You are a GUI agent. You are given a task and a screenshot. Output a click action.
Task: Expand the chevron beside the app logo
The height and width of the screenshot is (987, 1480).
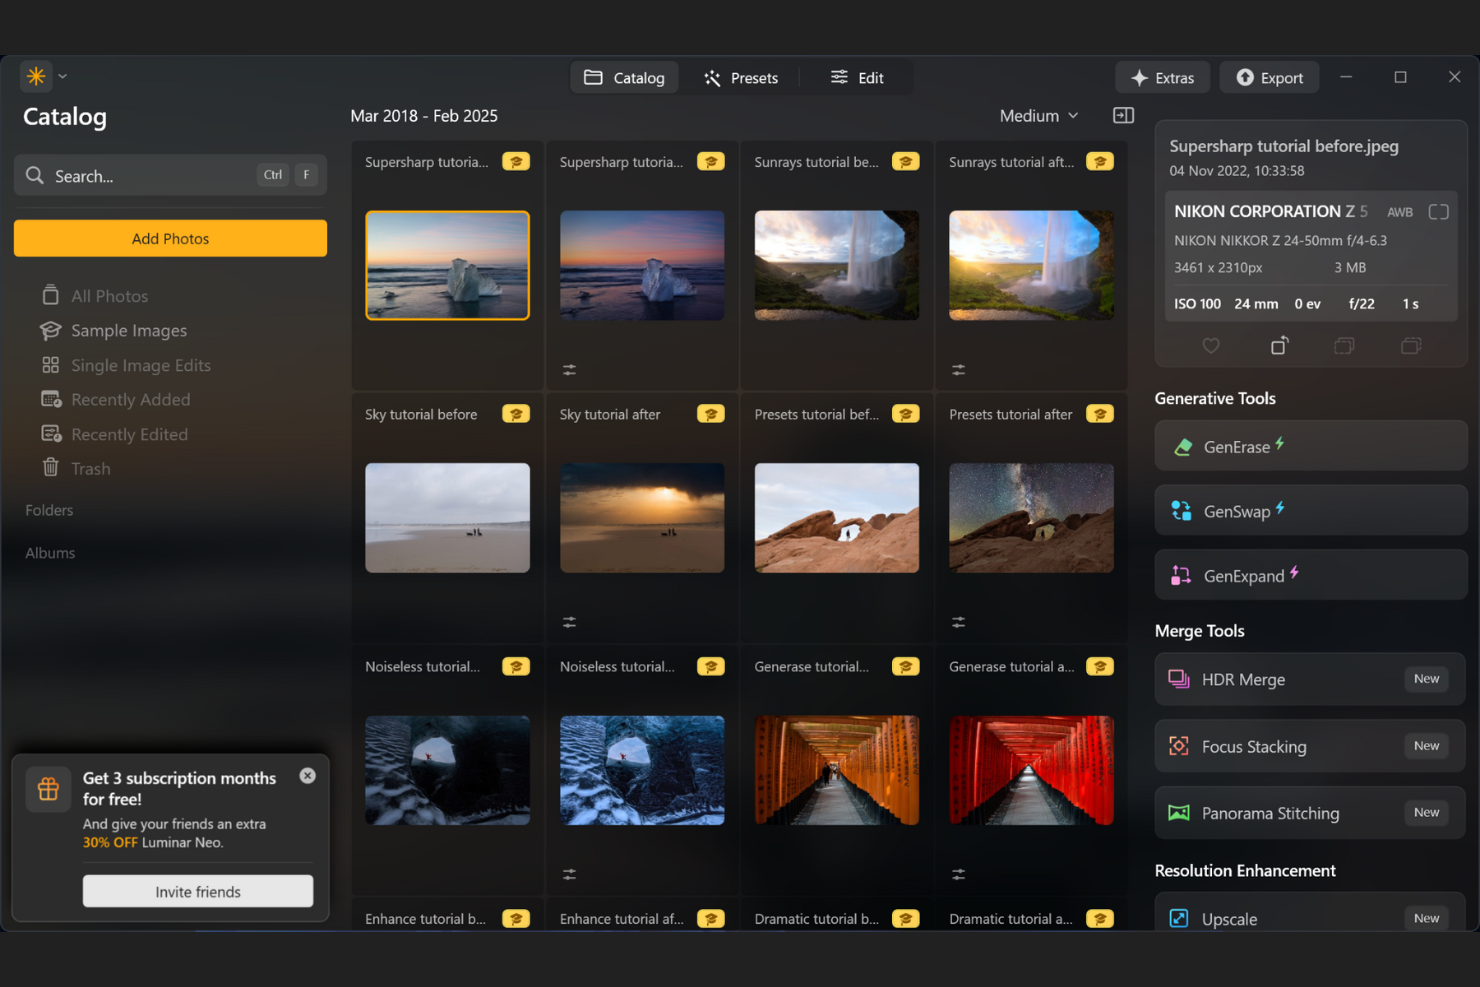(63, 76)
